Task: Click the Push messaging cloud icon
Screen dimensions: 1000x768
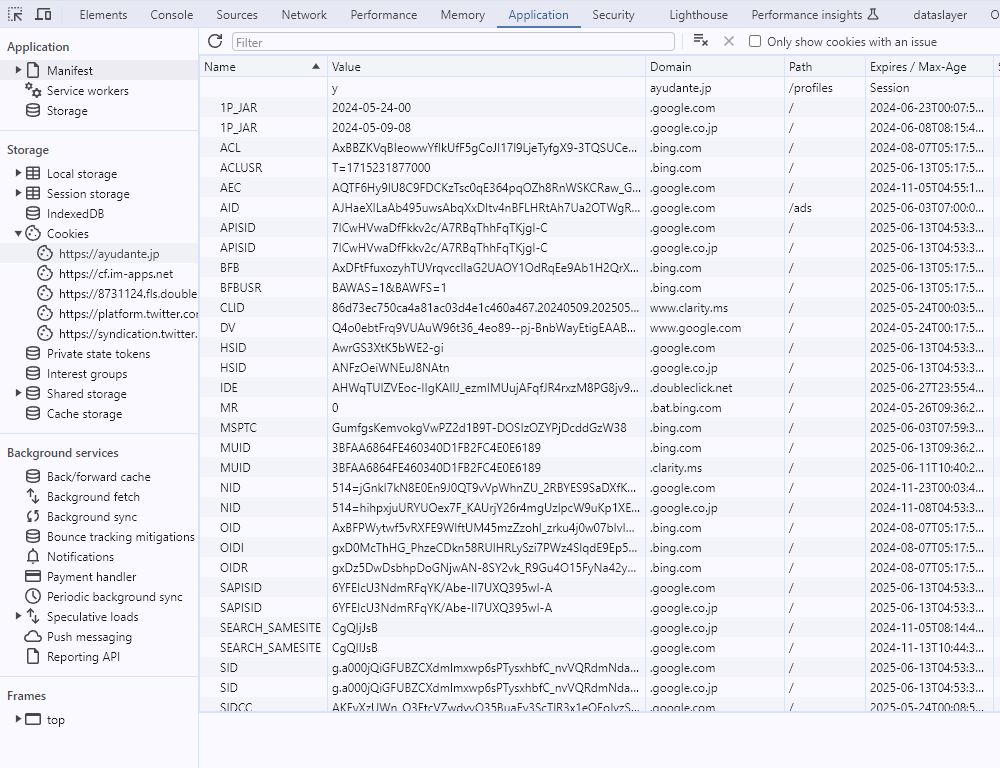Action: 33,637
